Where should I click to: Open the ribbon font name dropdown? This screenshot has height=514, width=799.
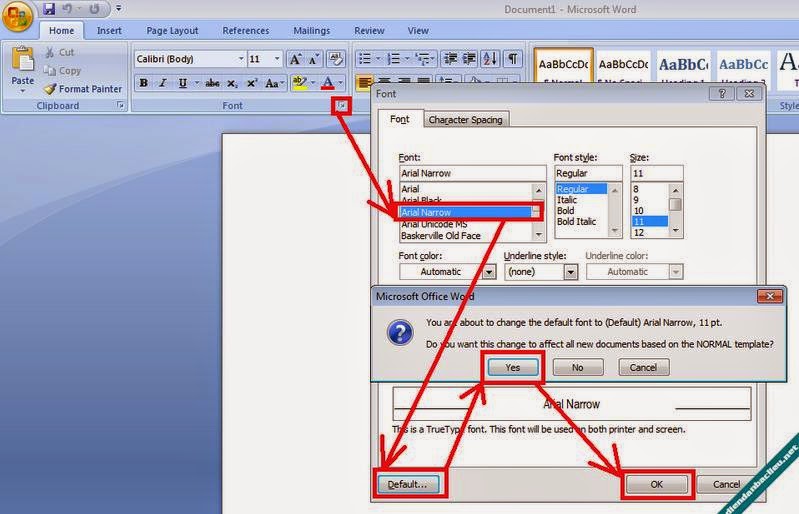241,59
